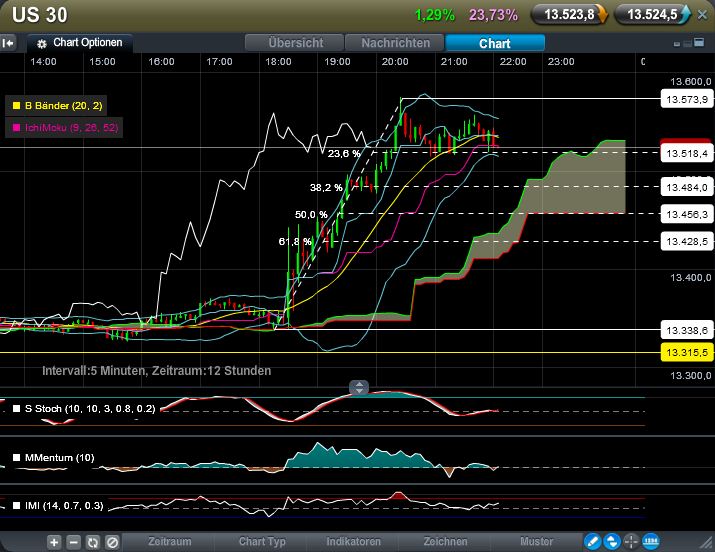Image resolution: width=715 pixels, height=552 pixels.
Task: Click the 13.573,9 price level tag
Action: [x=687, y=99]
